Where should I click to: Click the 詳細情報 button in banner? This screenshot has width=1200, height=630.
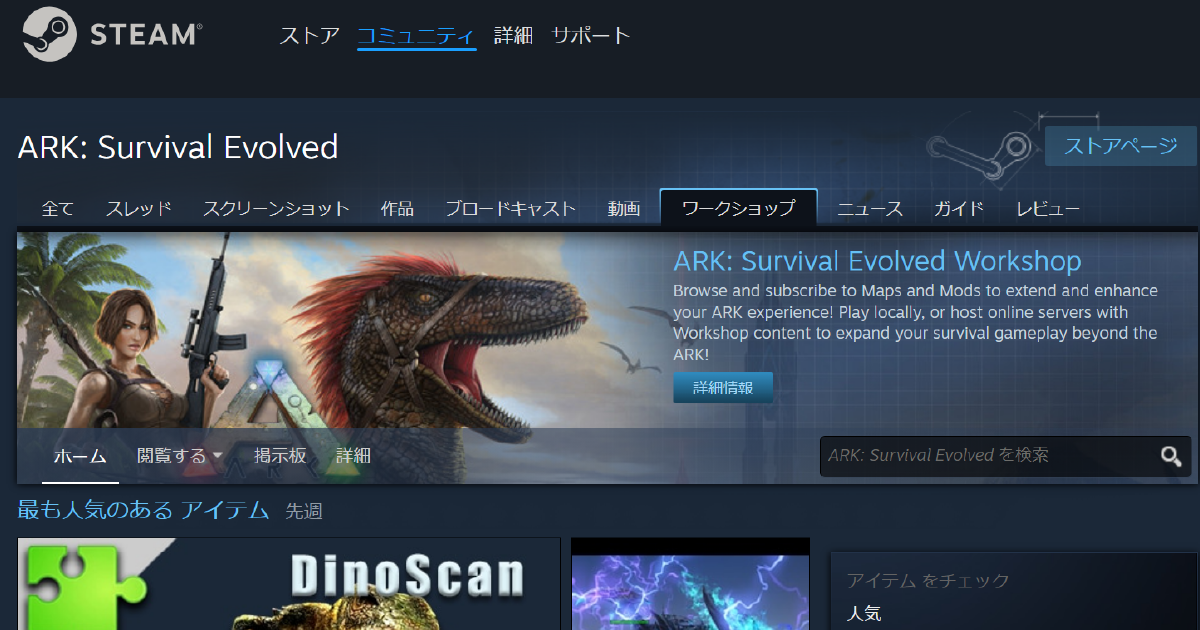(722, 388)
